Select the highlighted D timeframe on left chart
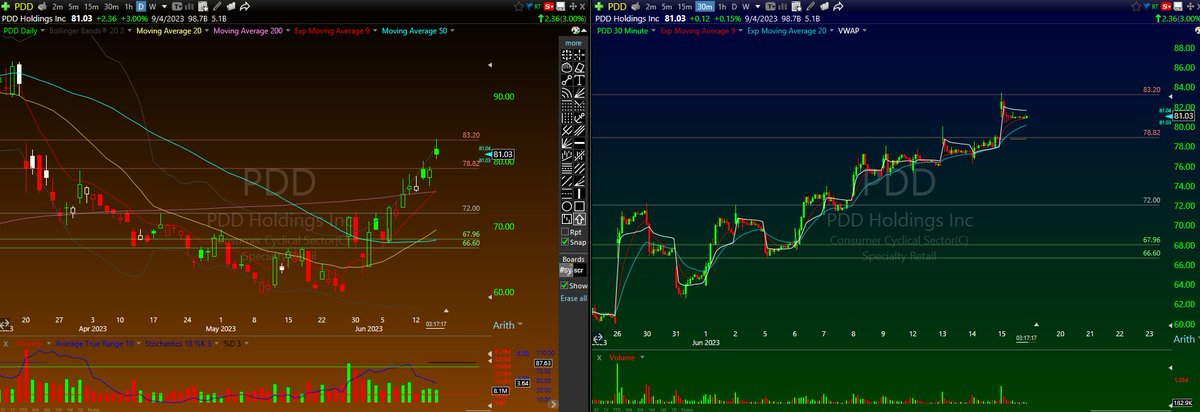Screen dimensions: 1200x412 point(141,7)
